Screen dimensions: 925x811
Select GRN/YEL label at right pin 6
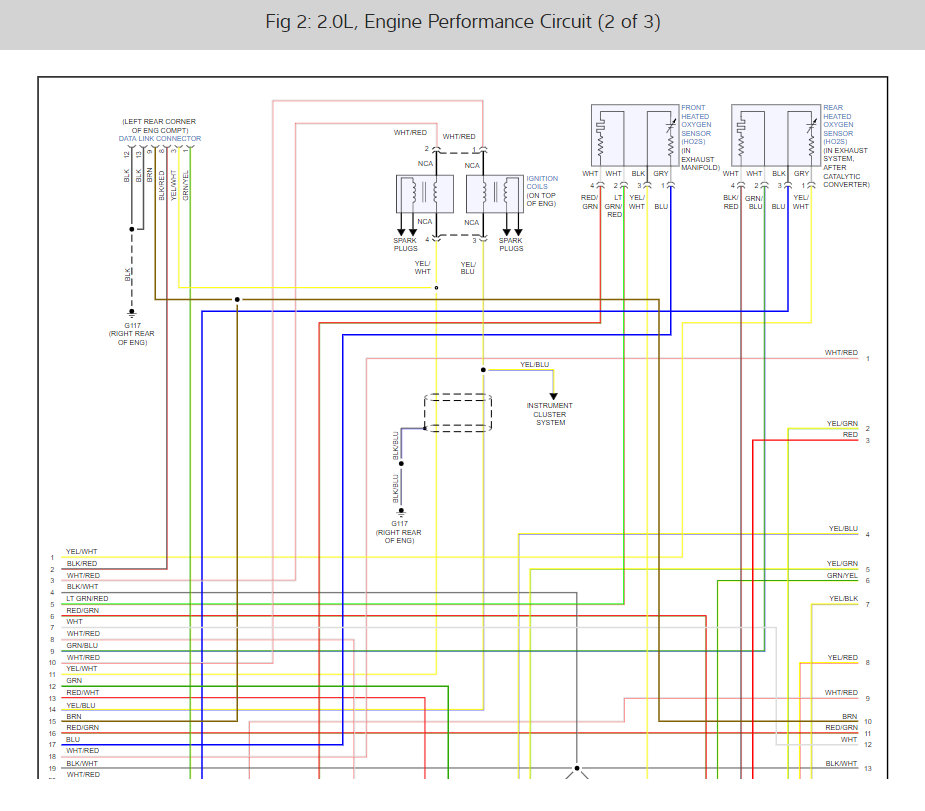[x=842, y=576]
